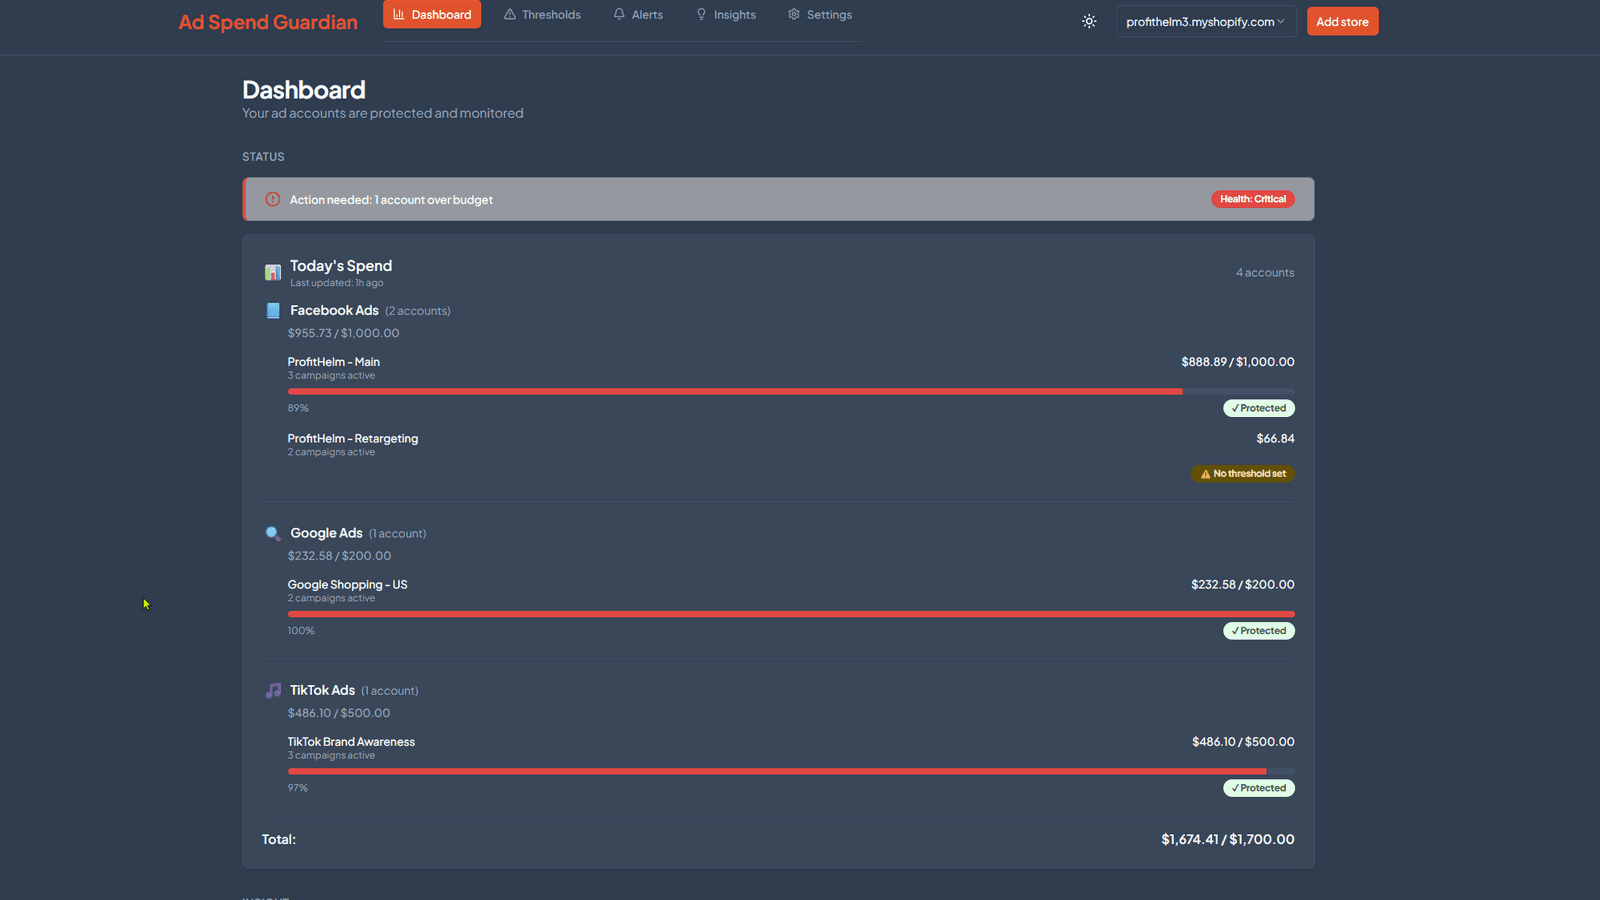Switch to the Dashboard tab
Image resolution: width=1600 pixels, height=900 pixels.
(x=432, y=14)
